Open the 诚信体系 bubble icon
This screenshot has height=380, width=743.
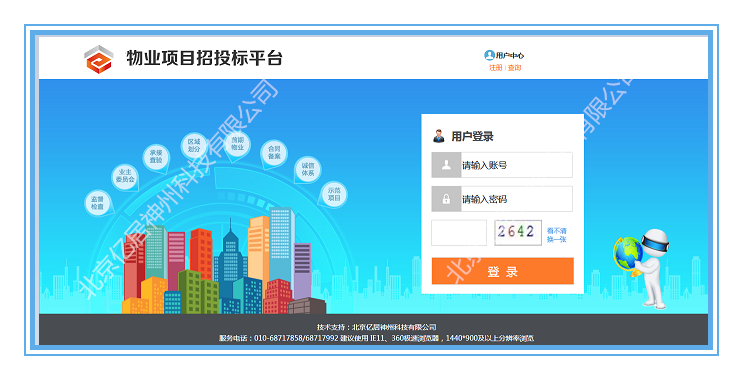click(308, 169)
